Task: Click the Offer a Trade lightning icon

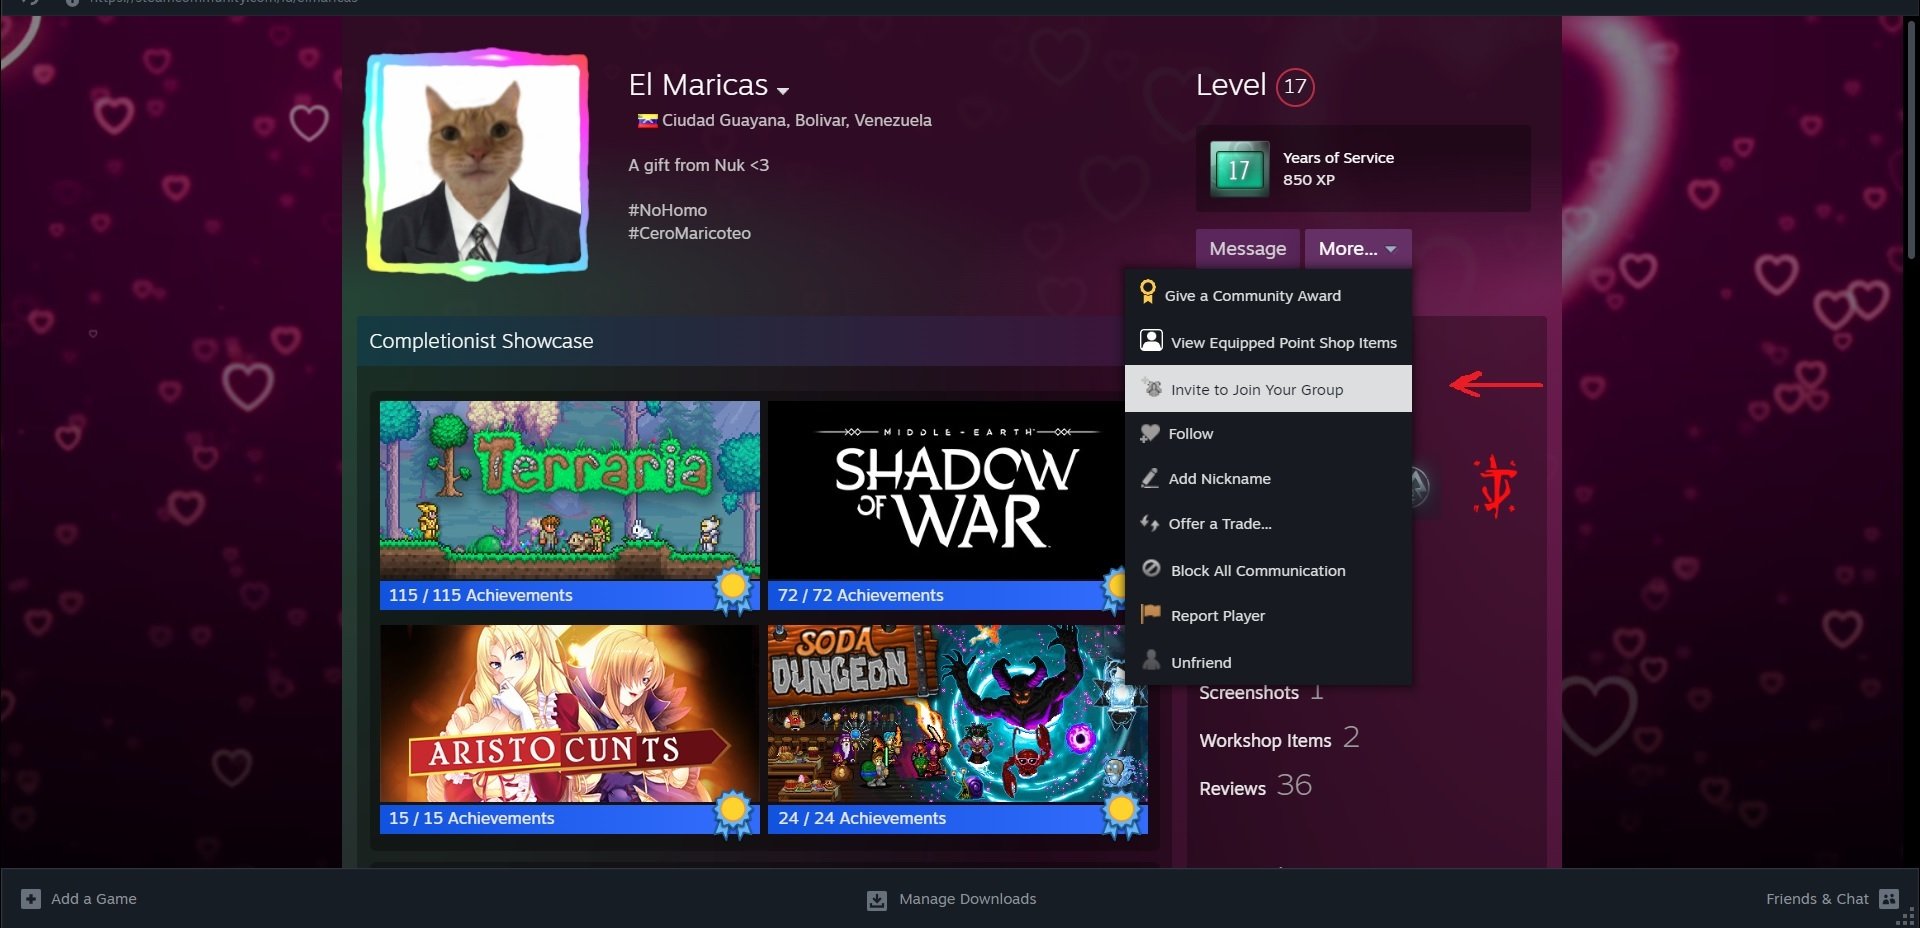Action: pyautogui.click(x=1149, y=523)
